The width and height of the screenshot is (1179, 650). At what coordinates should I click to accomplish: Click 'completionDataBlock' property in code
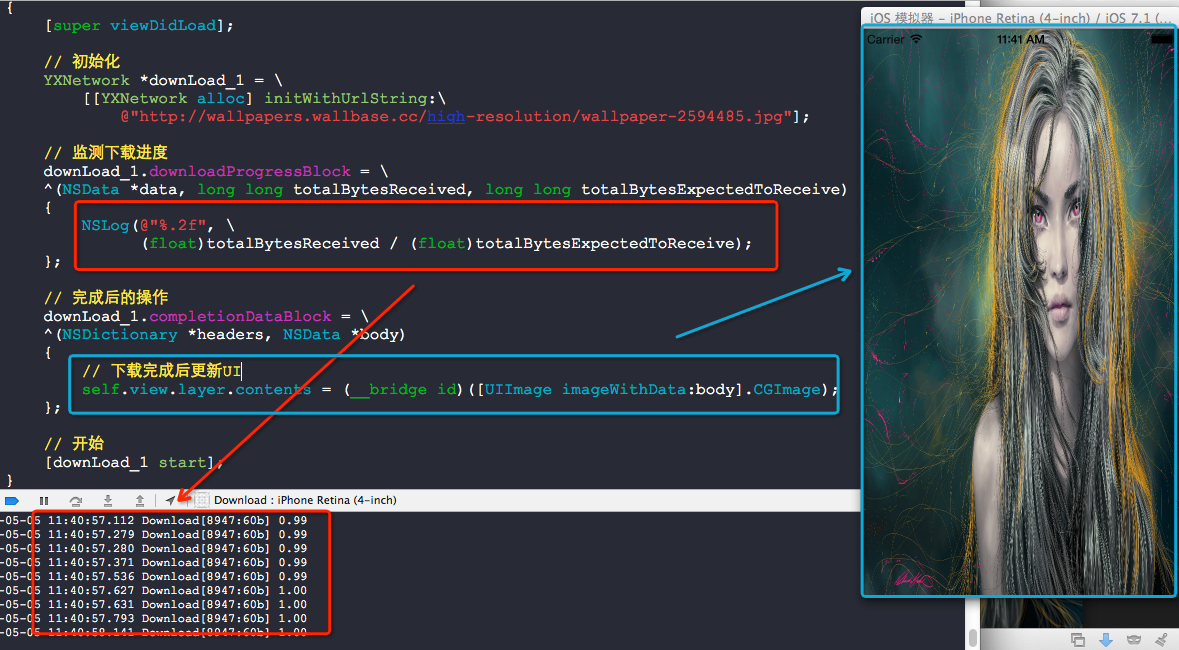point(240,317)
